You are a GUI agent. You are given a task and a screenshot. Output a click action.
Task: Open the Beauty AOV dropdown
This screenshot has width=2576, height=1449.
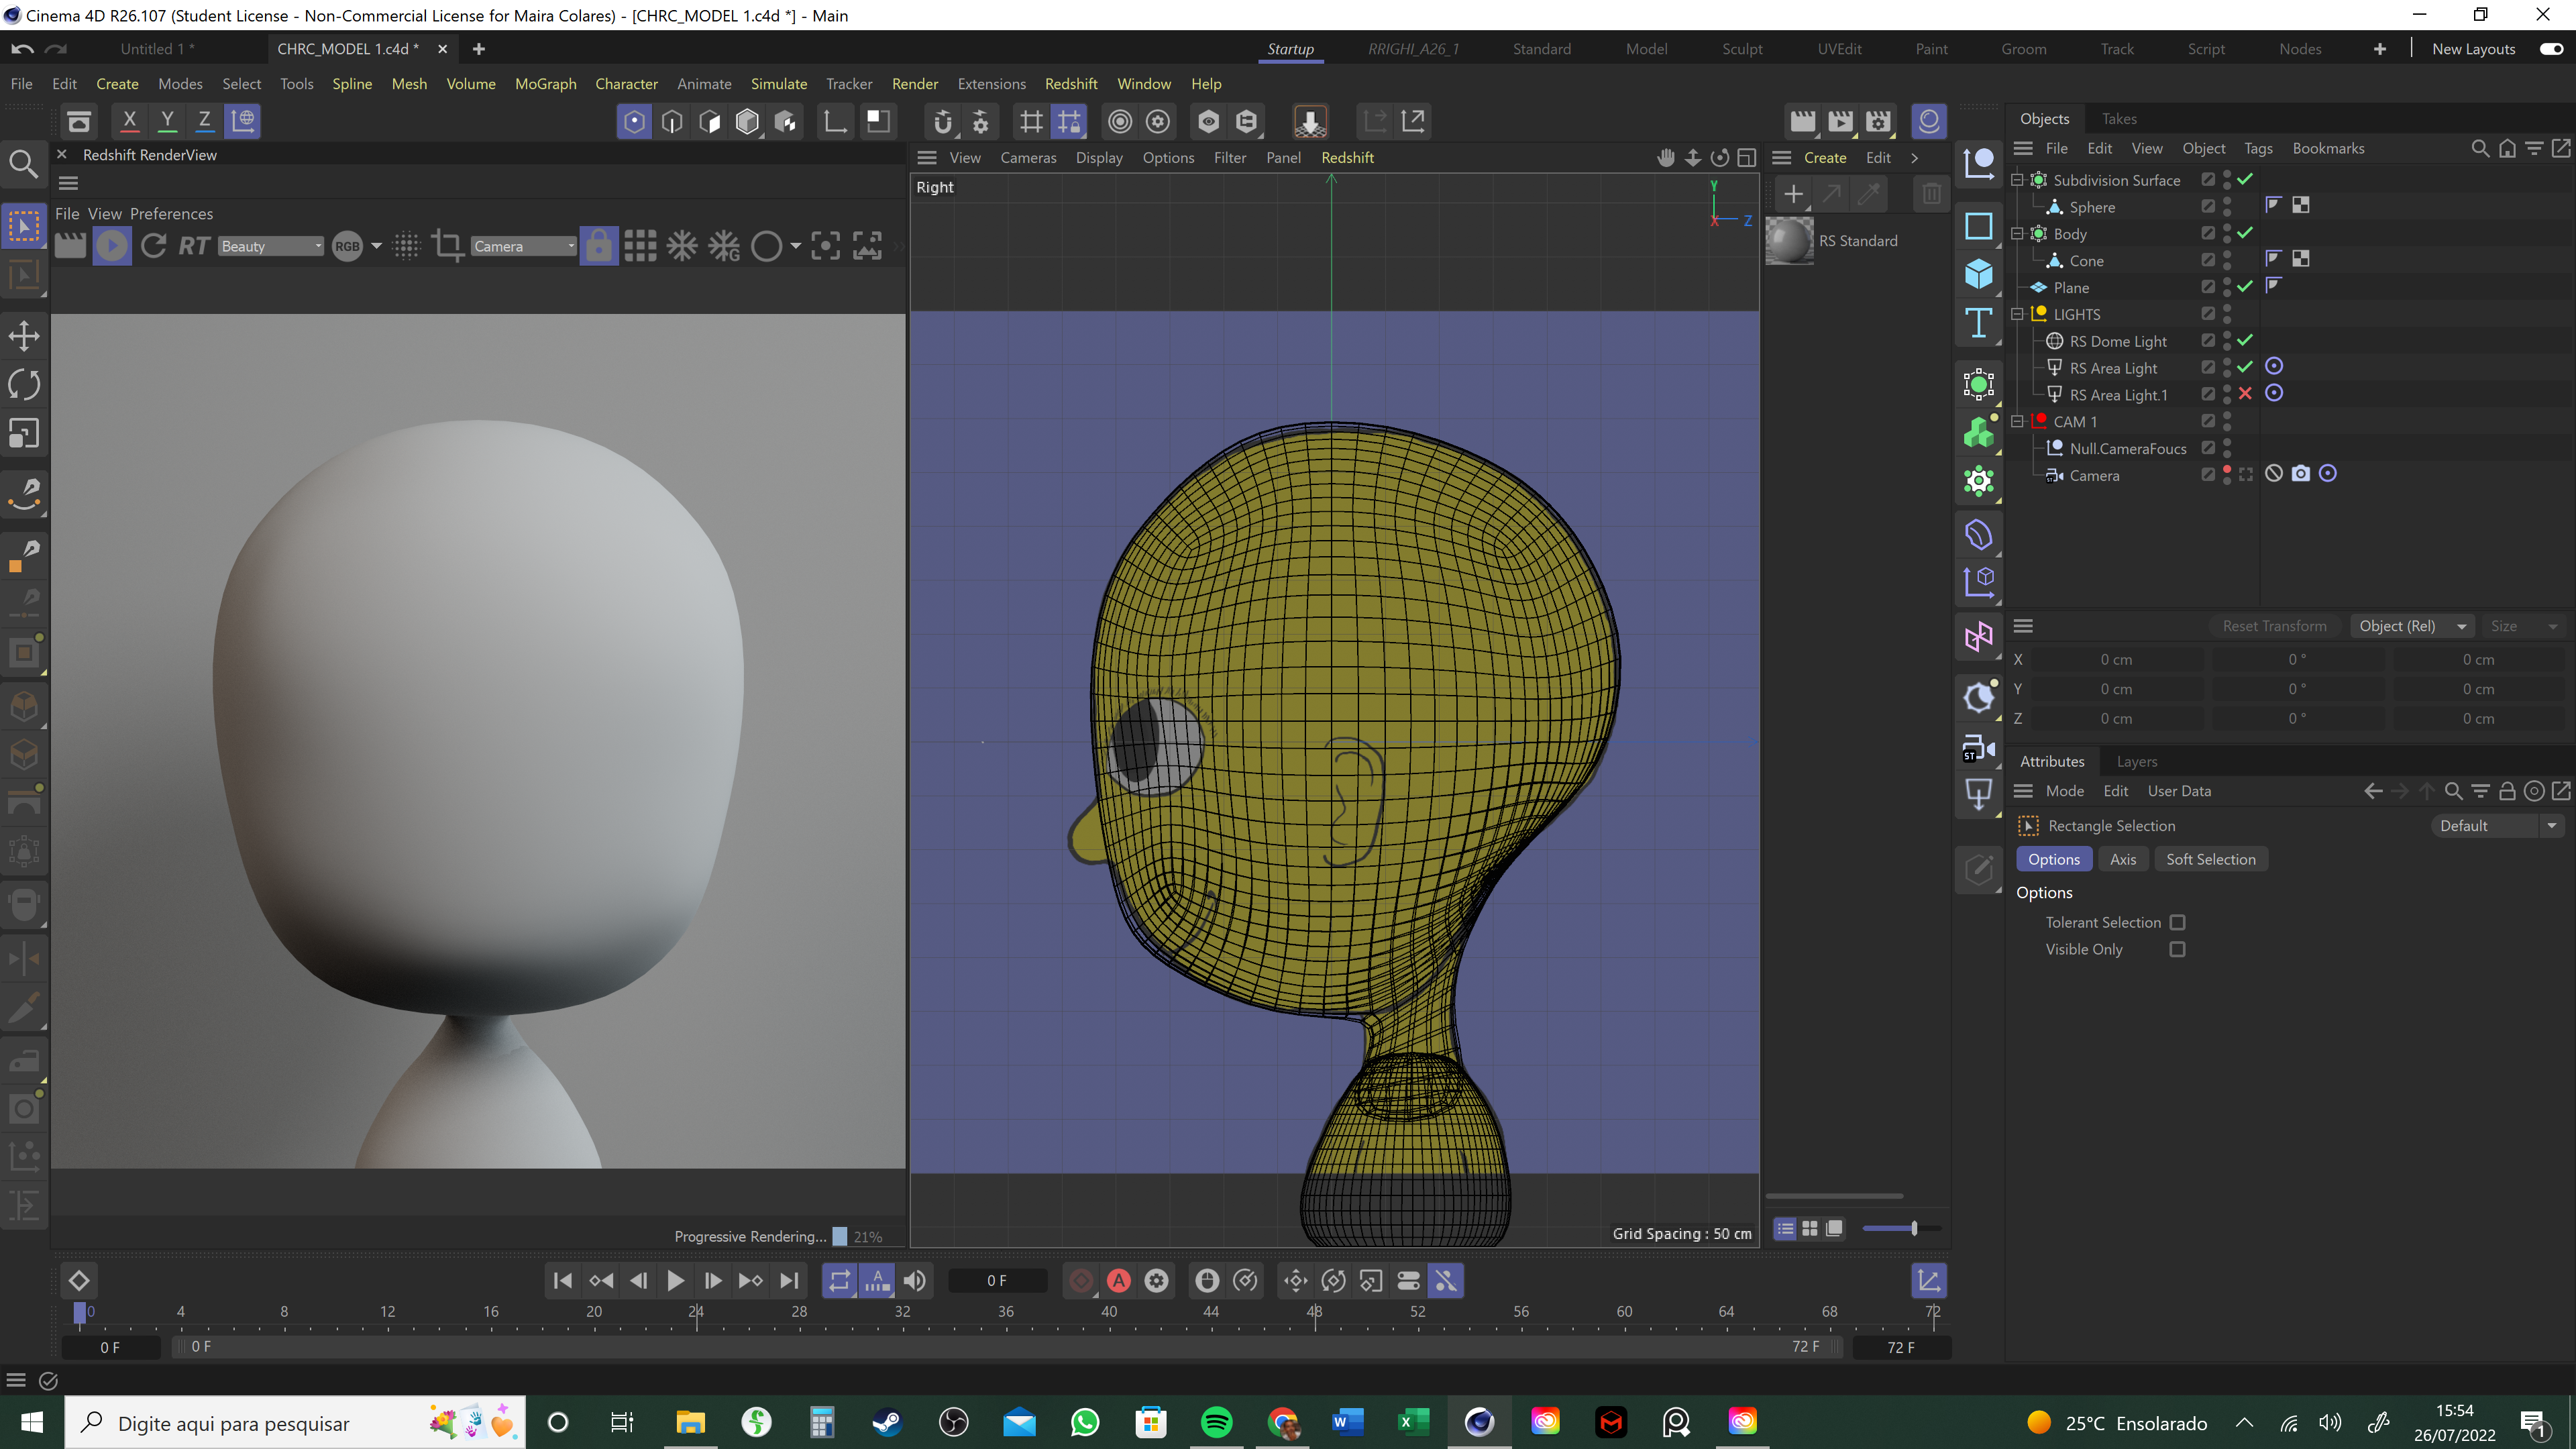coord(270,246)
